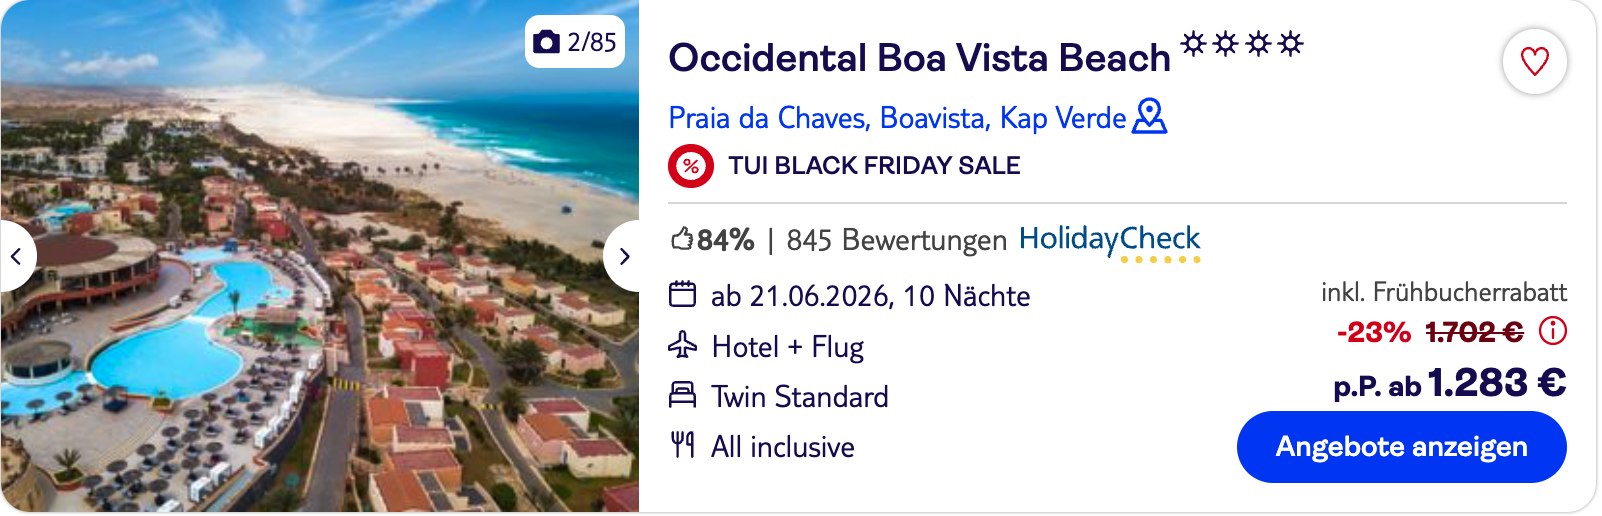Click the calendar date icon
The height and width of the screenshot is (516, 1602).
(682, 295)
